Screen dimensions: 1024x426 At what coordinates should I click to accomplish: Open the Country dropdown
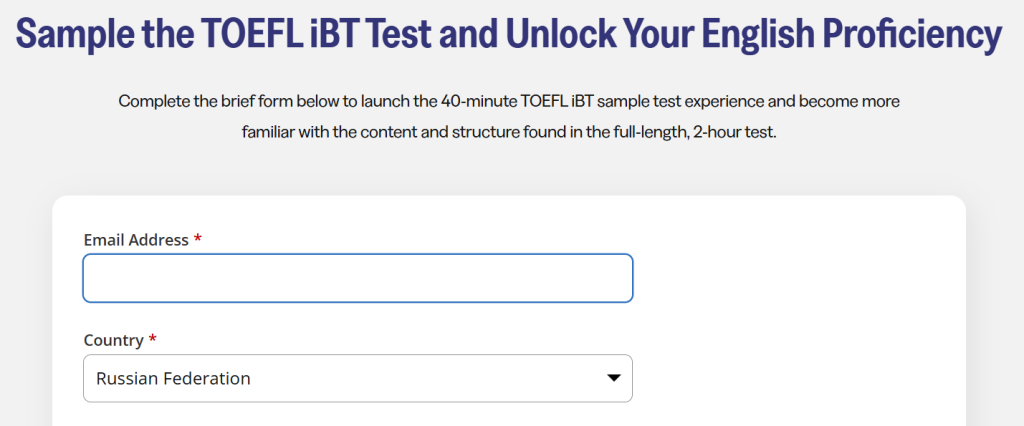click(357, 378)
